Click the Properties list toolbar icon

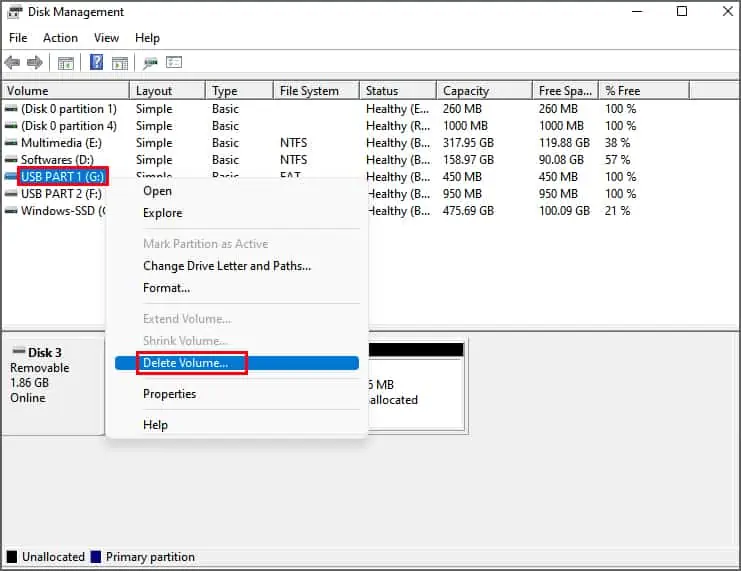[174, 63]
